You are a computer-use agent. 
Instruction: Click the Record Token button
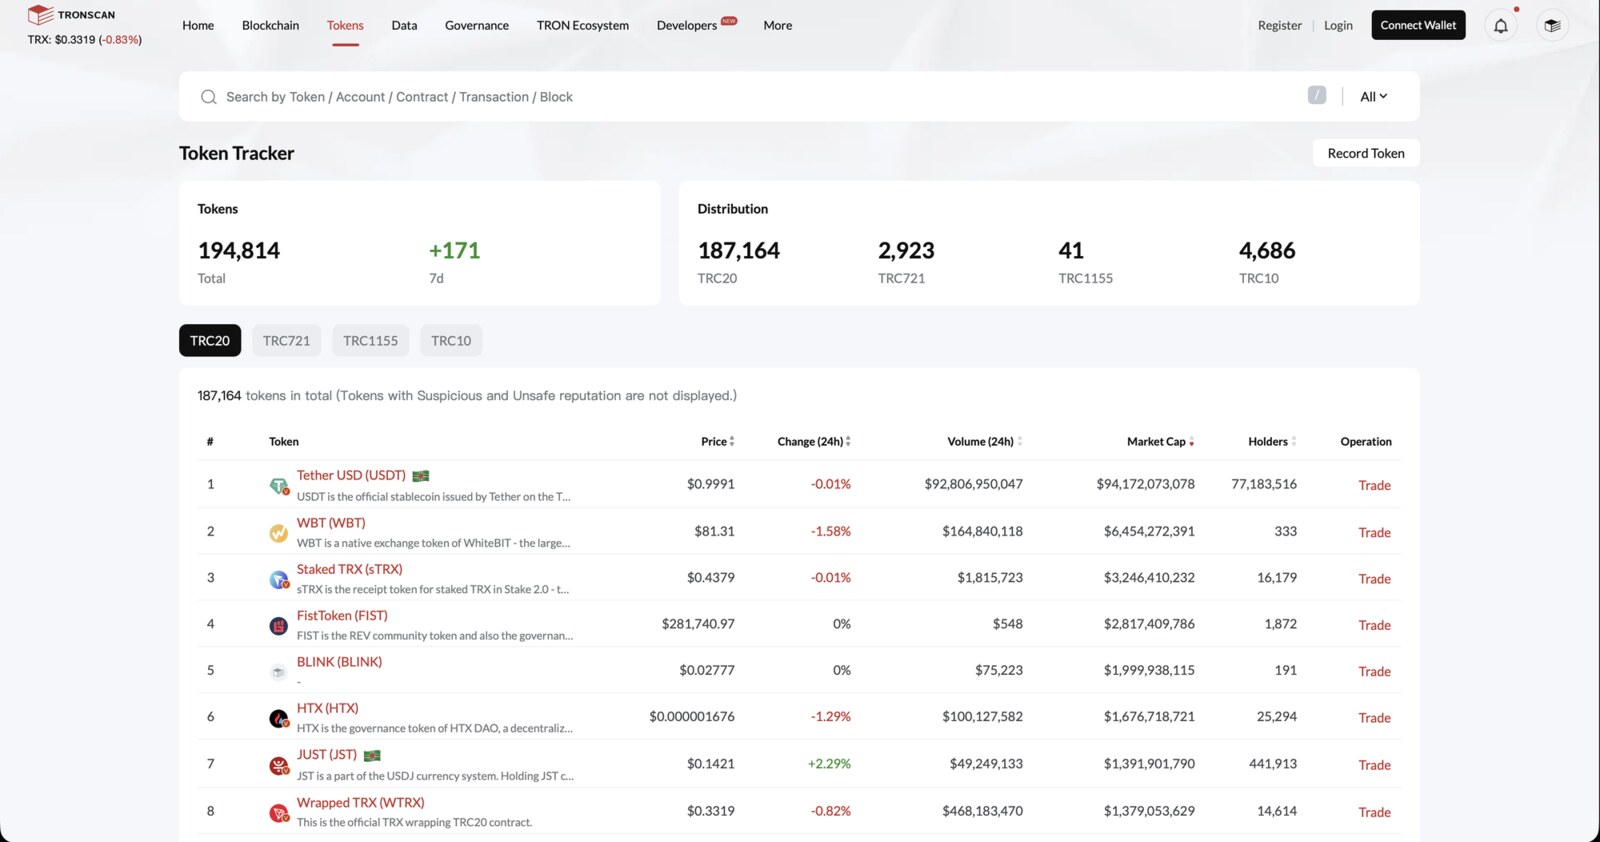coord(1366,153)
